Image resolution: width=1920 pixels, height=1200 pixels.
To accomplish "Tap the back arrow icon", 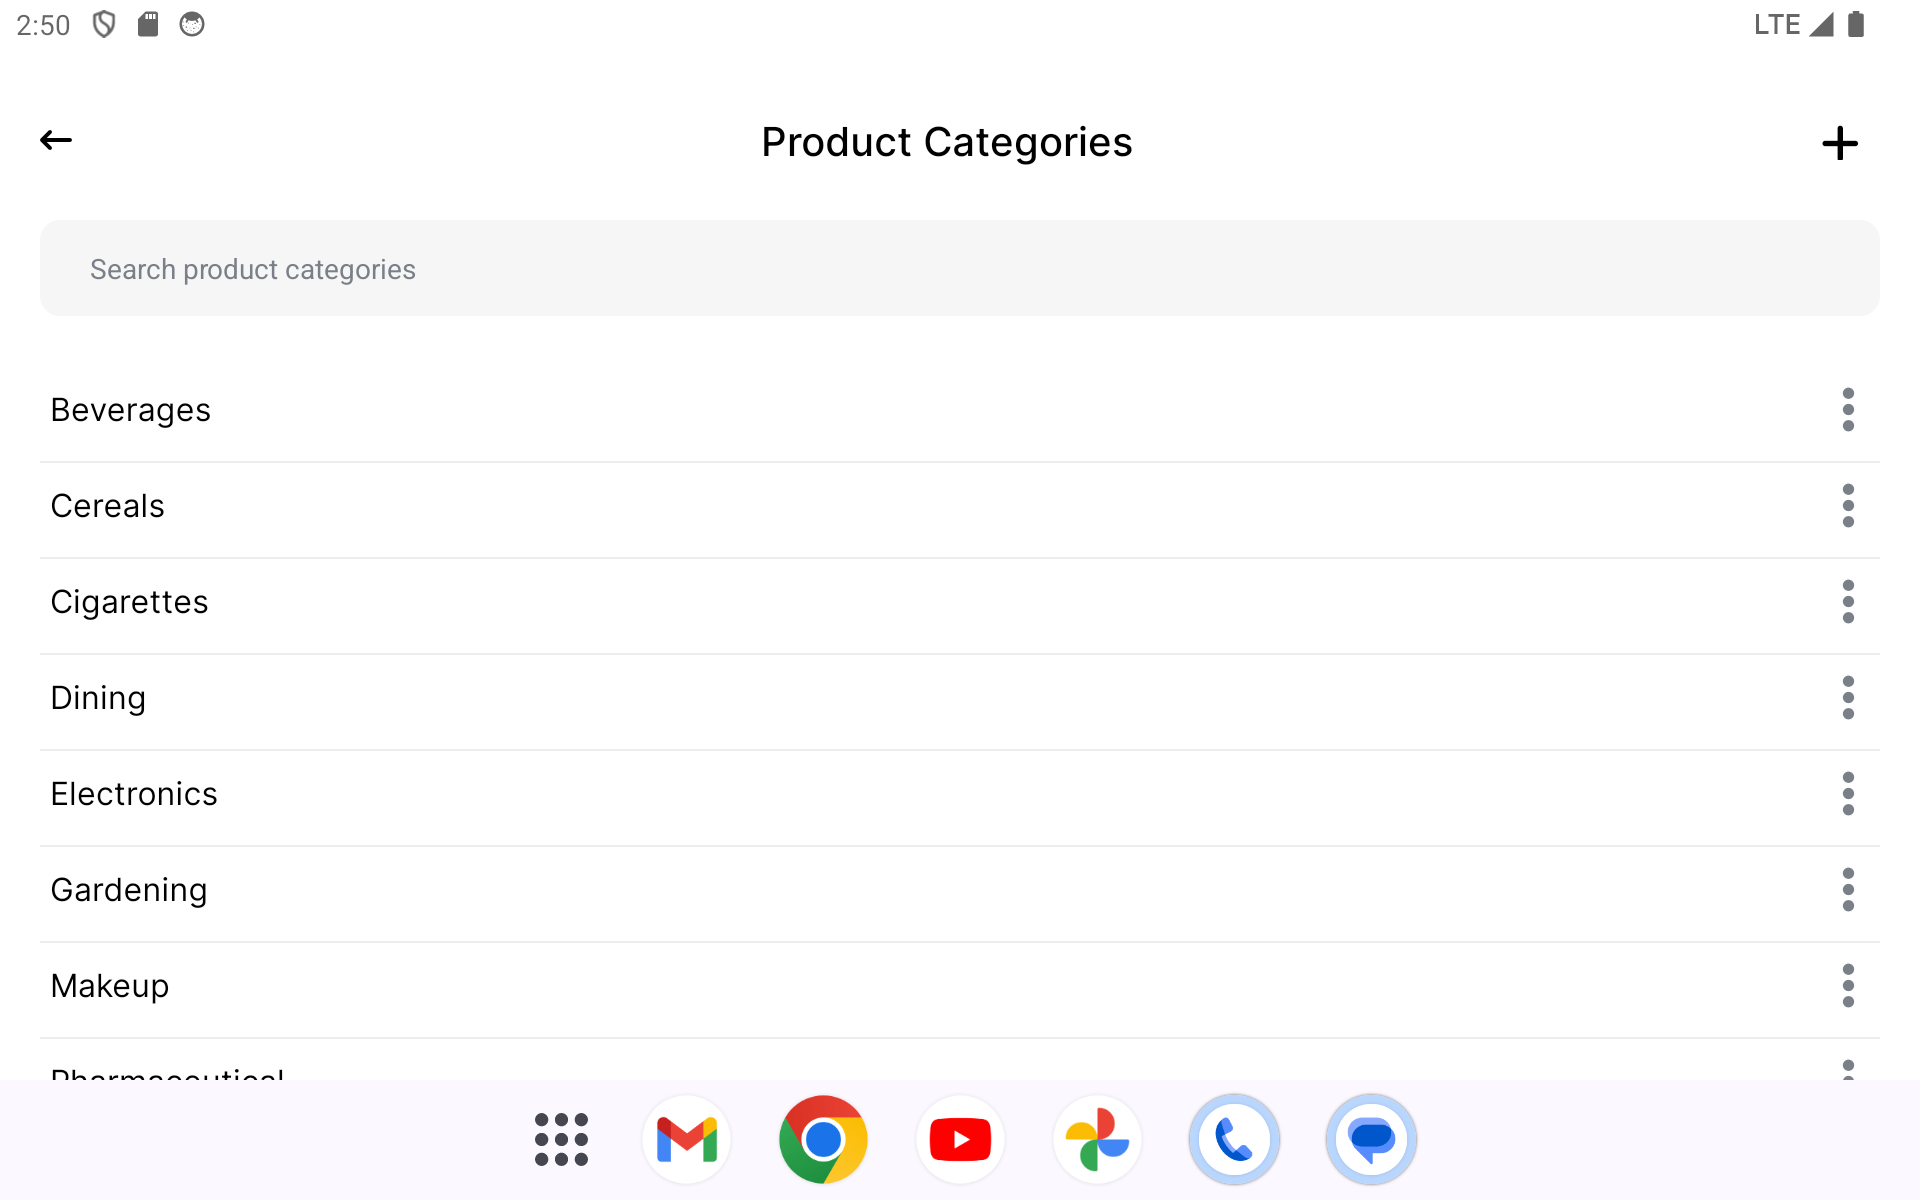I will click(56, 141).
